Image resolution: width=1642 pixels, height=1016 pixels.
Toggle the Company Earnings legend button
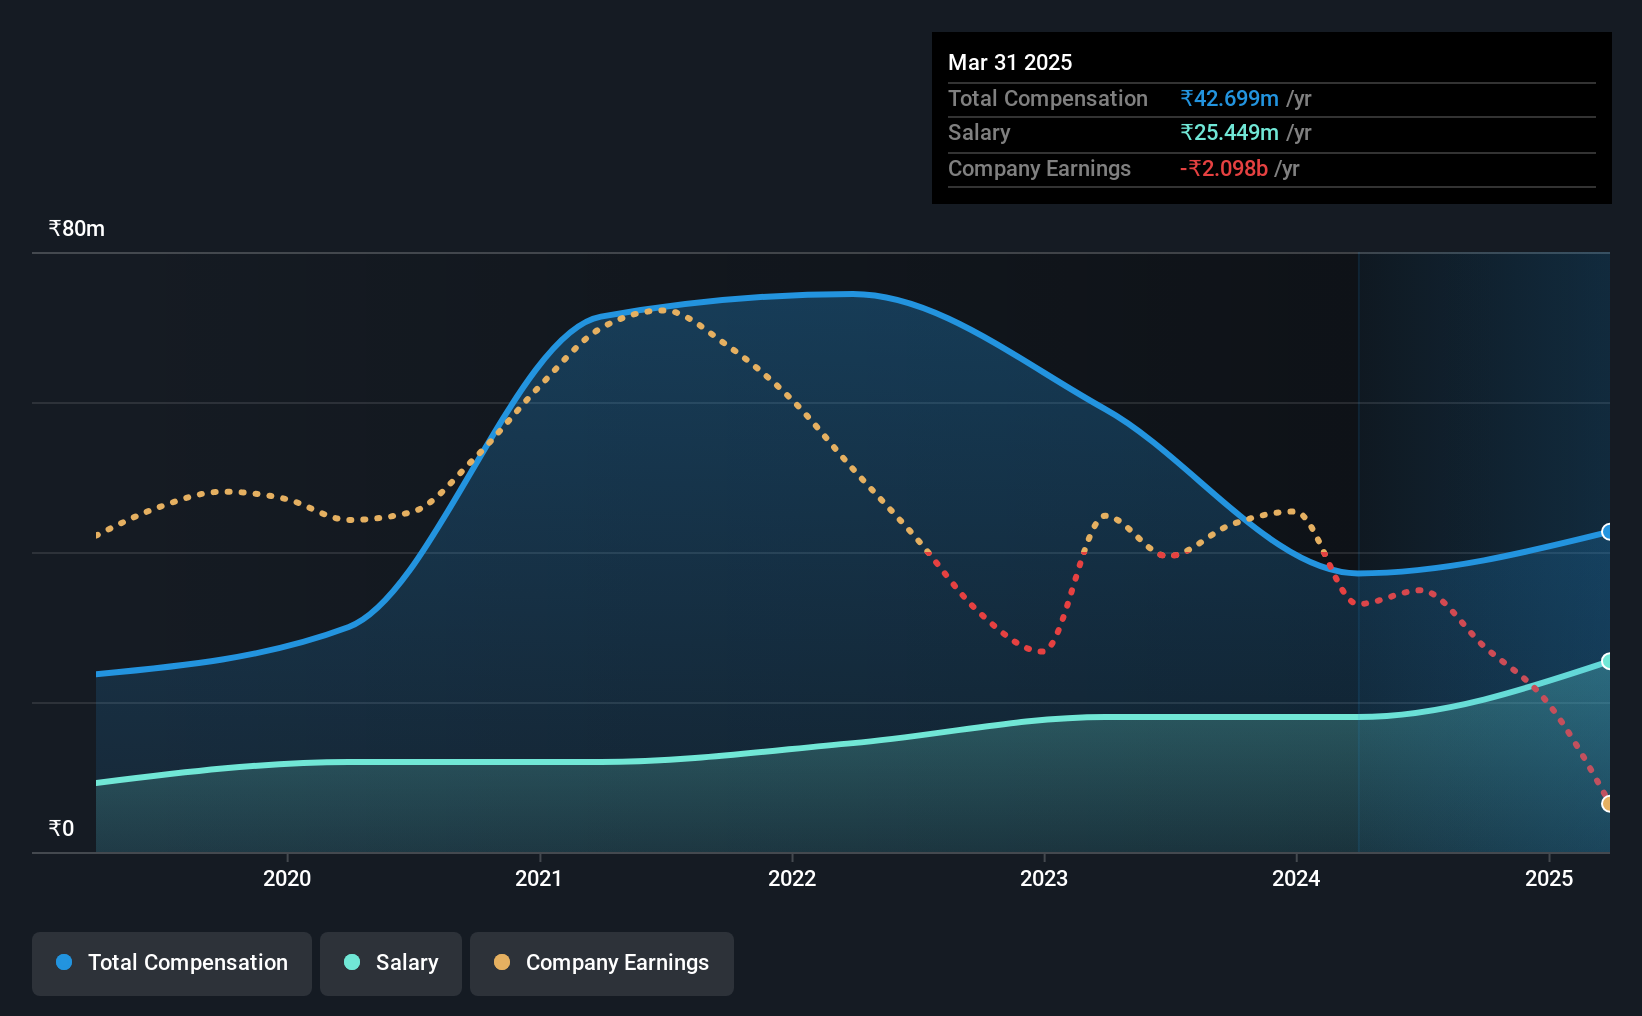pos(602,963)
